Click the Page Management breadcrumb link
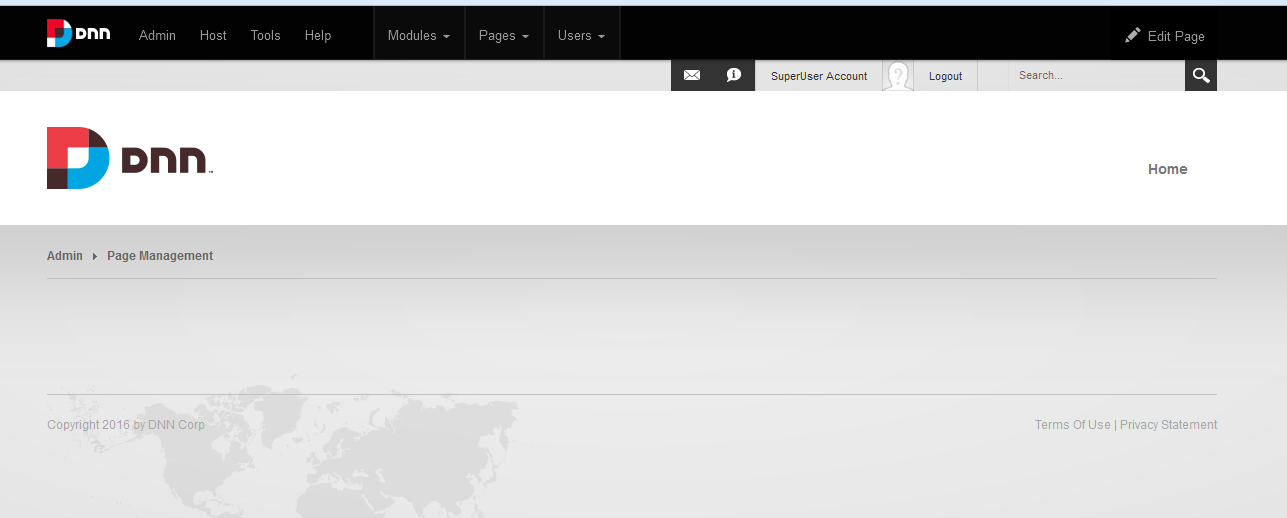 pyautogui.click(x=160, y=256)
